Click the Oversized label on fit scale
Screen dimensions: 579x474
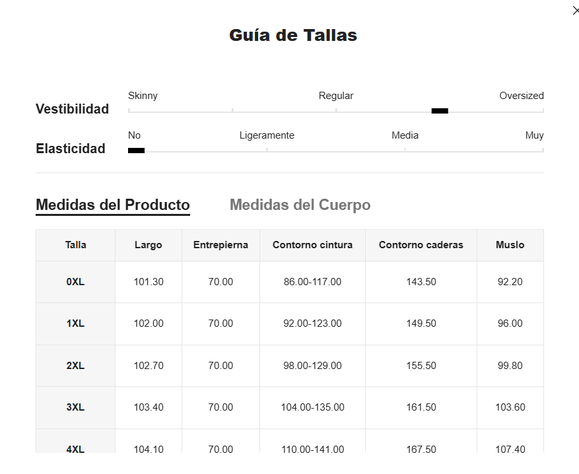coord(521,96)
